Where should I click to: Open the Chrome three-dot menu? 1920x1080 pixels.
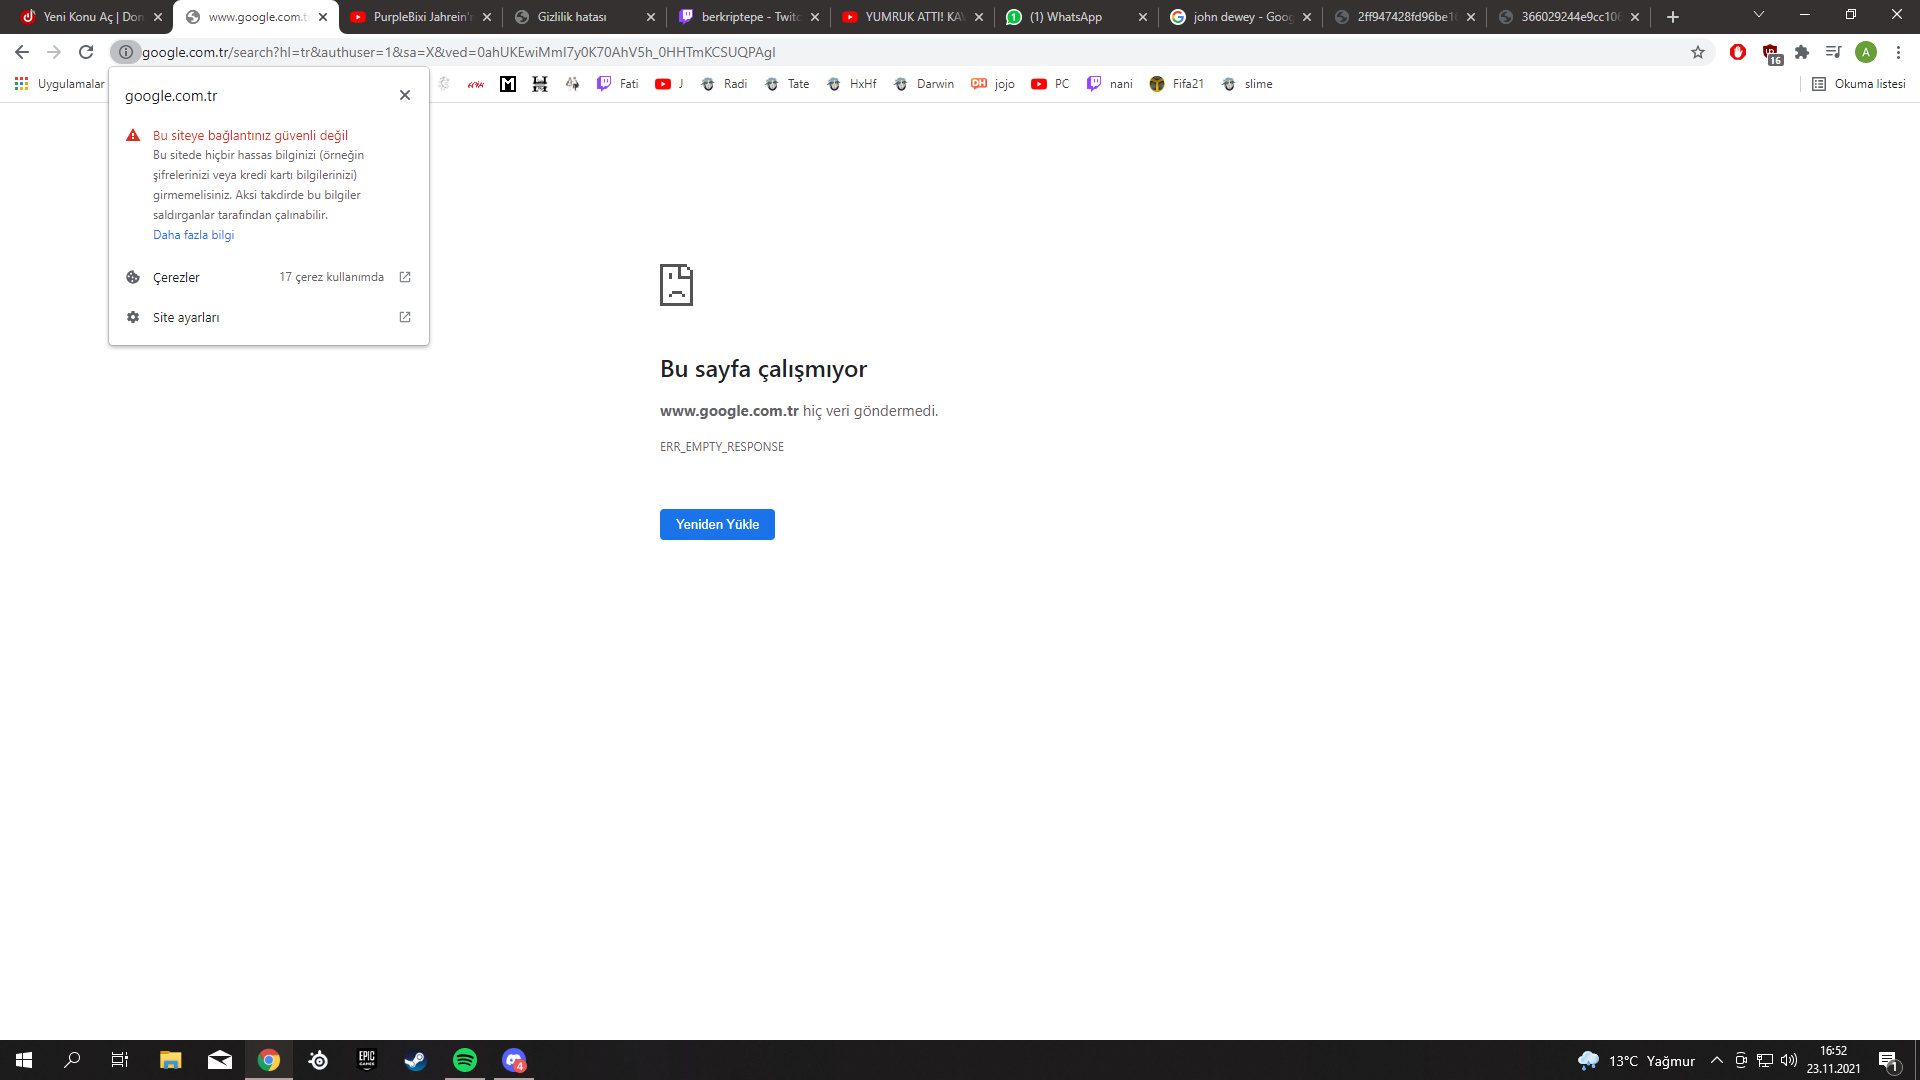(1898, 52)
